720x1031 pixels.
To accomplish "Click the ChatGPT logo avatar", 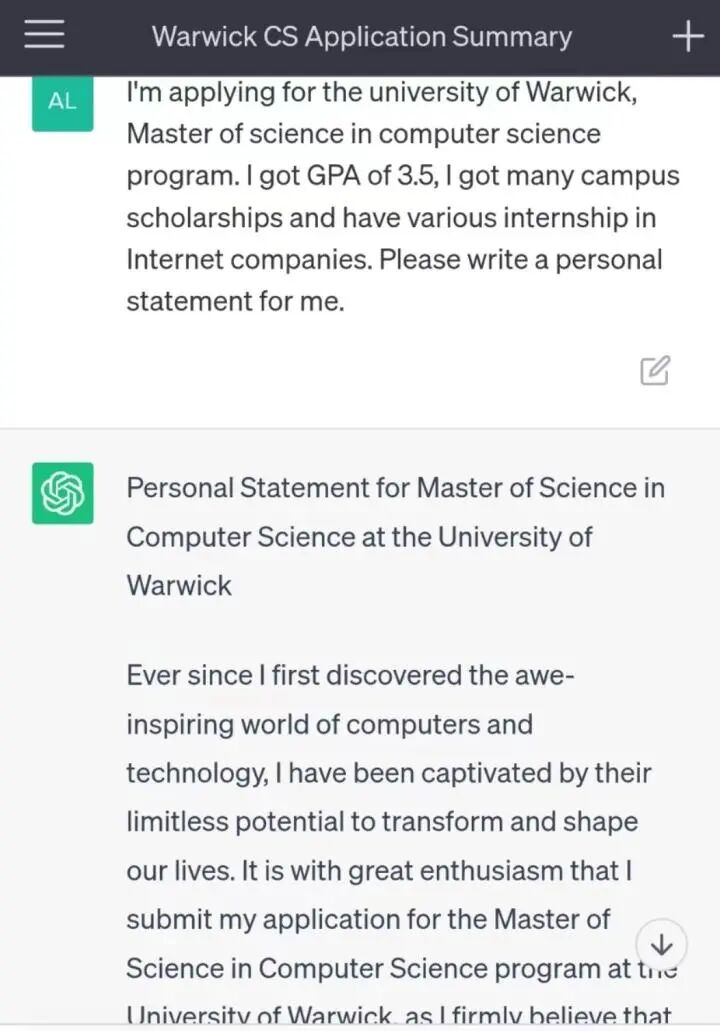I will 62,493.
